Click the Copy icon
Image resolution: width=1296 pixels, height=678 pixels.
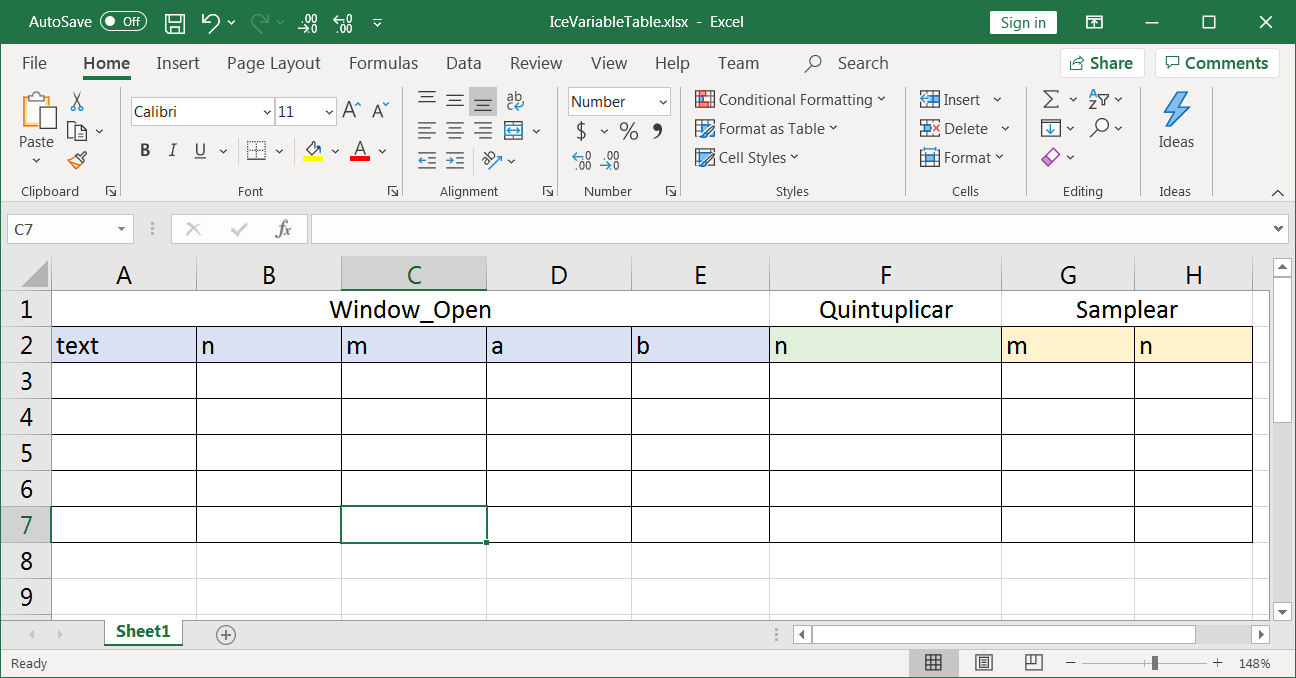pos(77,130)
